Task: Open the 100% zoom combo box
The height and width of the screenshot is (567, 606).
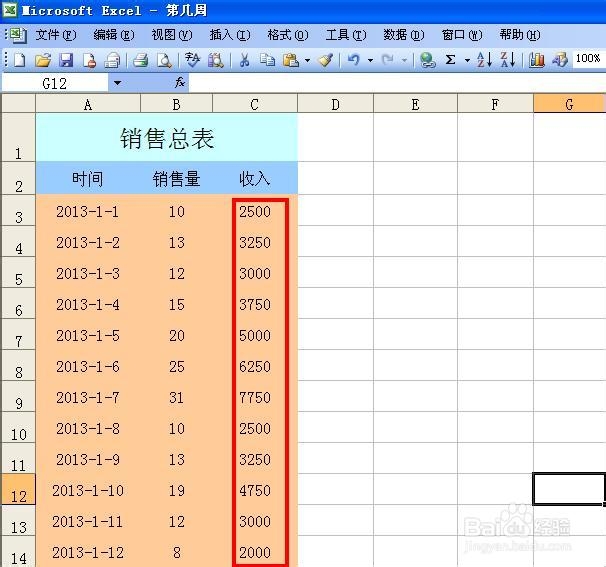Action: pyautogui.click(x=589, y=59)
